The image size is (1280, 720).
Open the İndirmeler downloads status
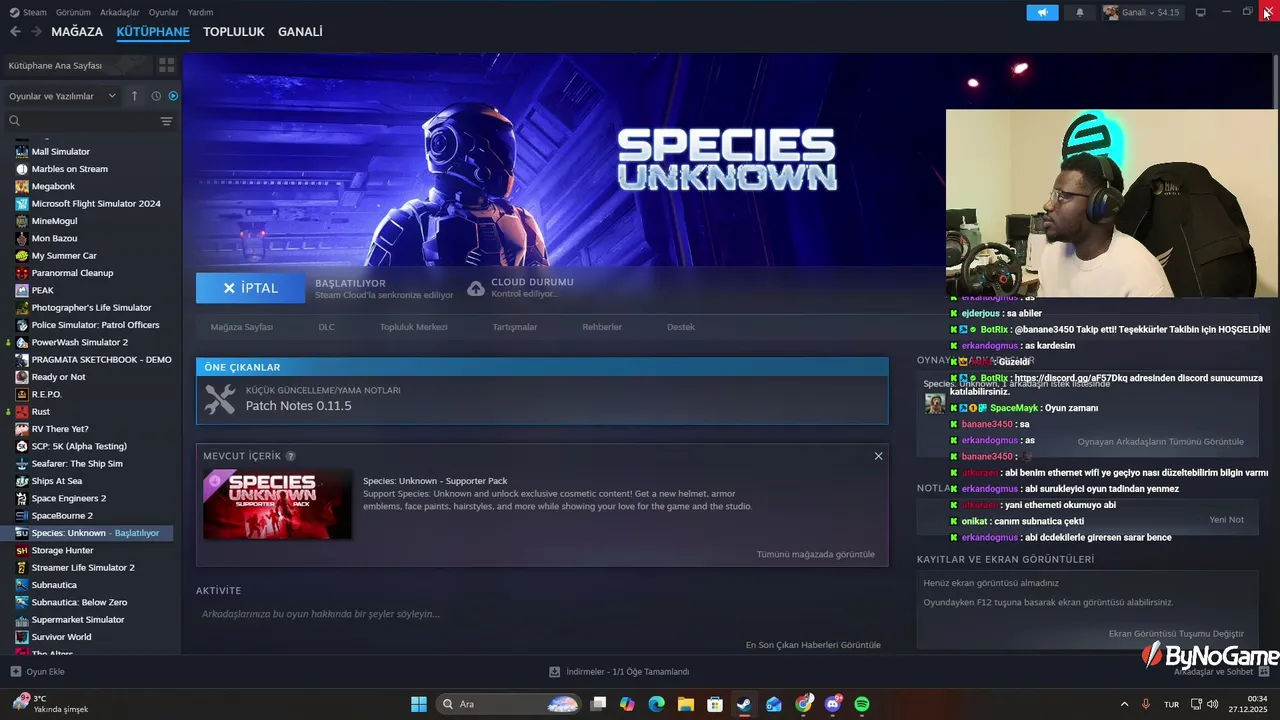[x=619, y=672]
